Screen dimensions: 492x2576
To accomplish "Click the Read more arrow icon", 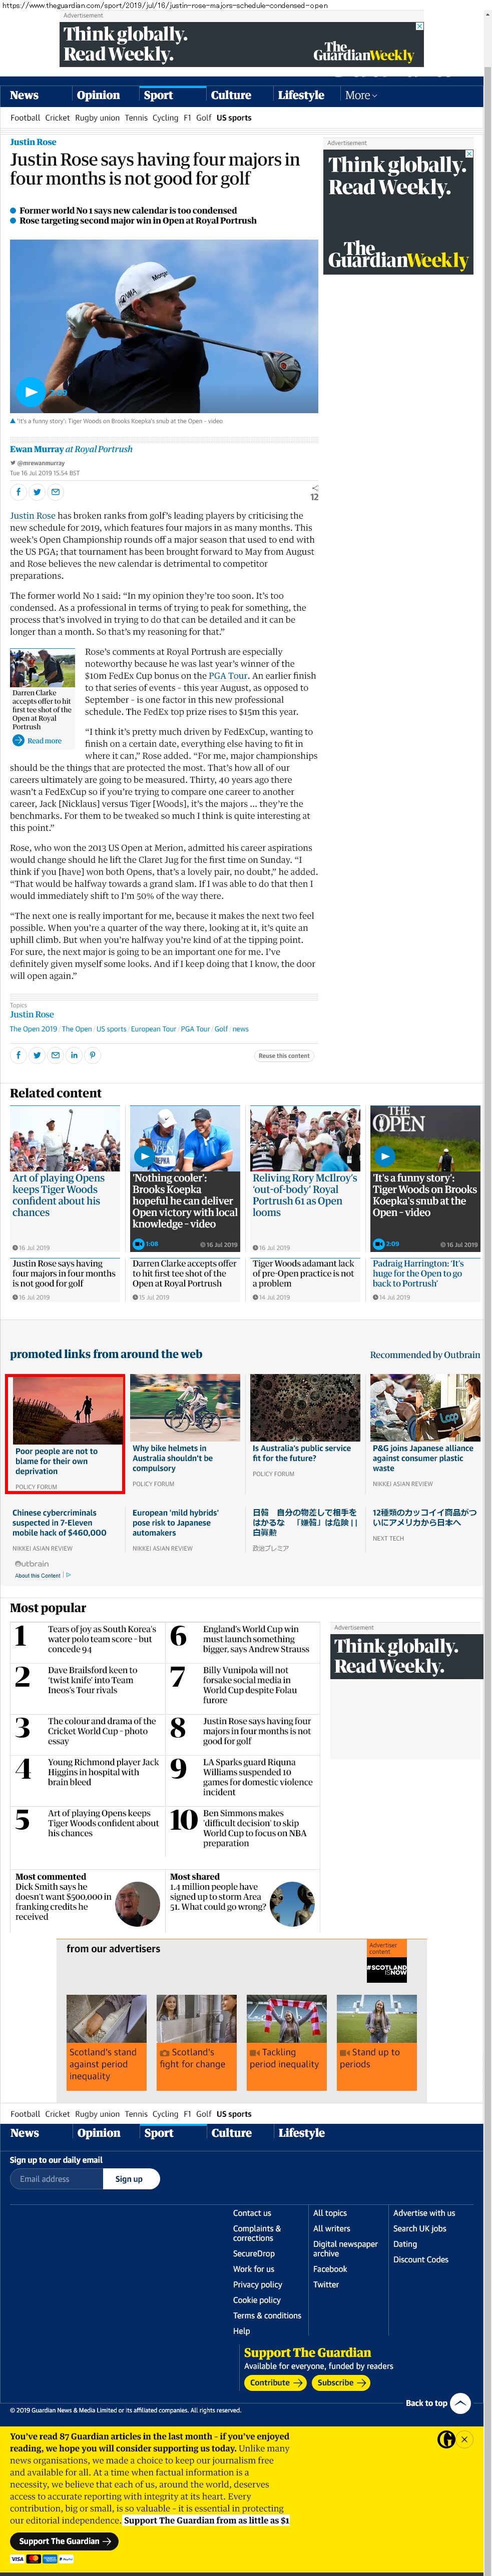I will coord(18,741).
